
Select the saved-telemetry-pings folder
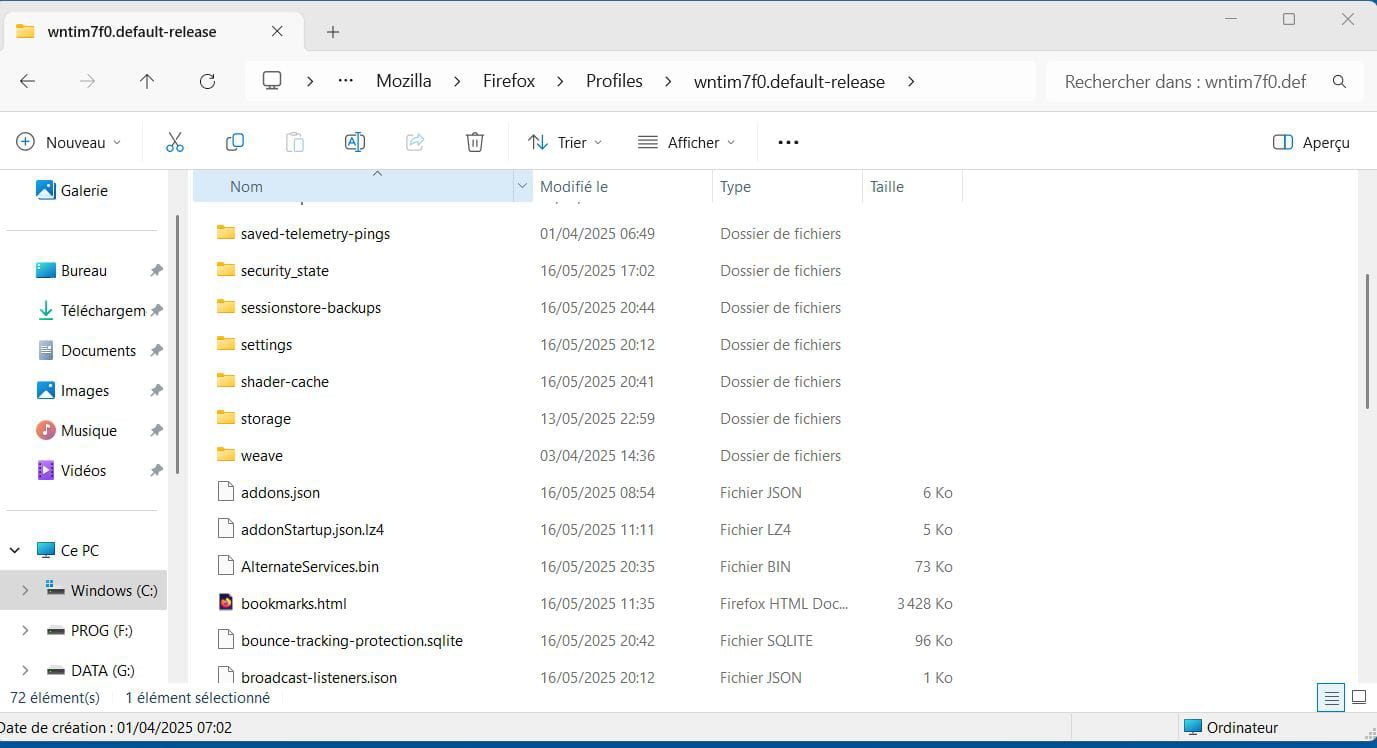click(x=315, y=233)
